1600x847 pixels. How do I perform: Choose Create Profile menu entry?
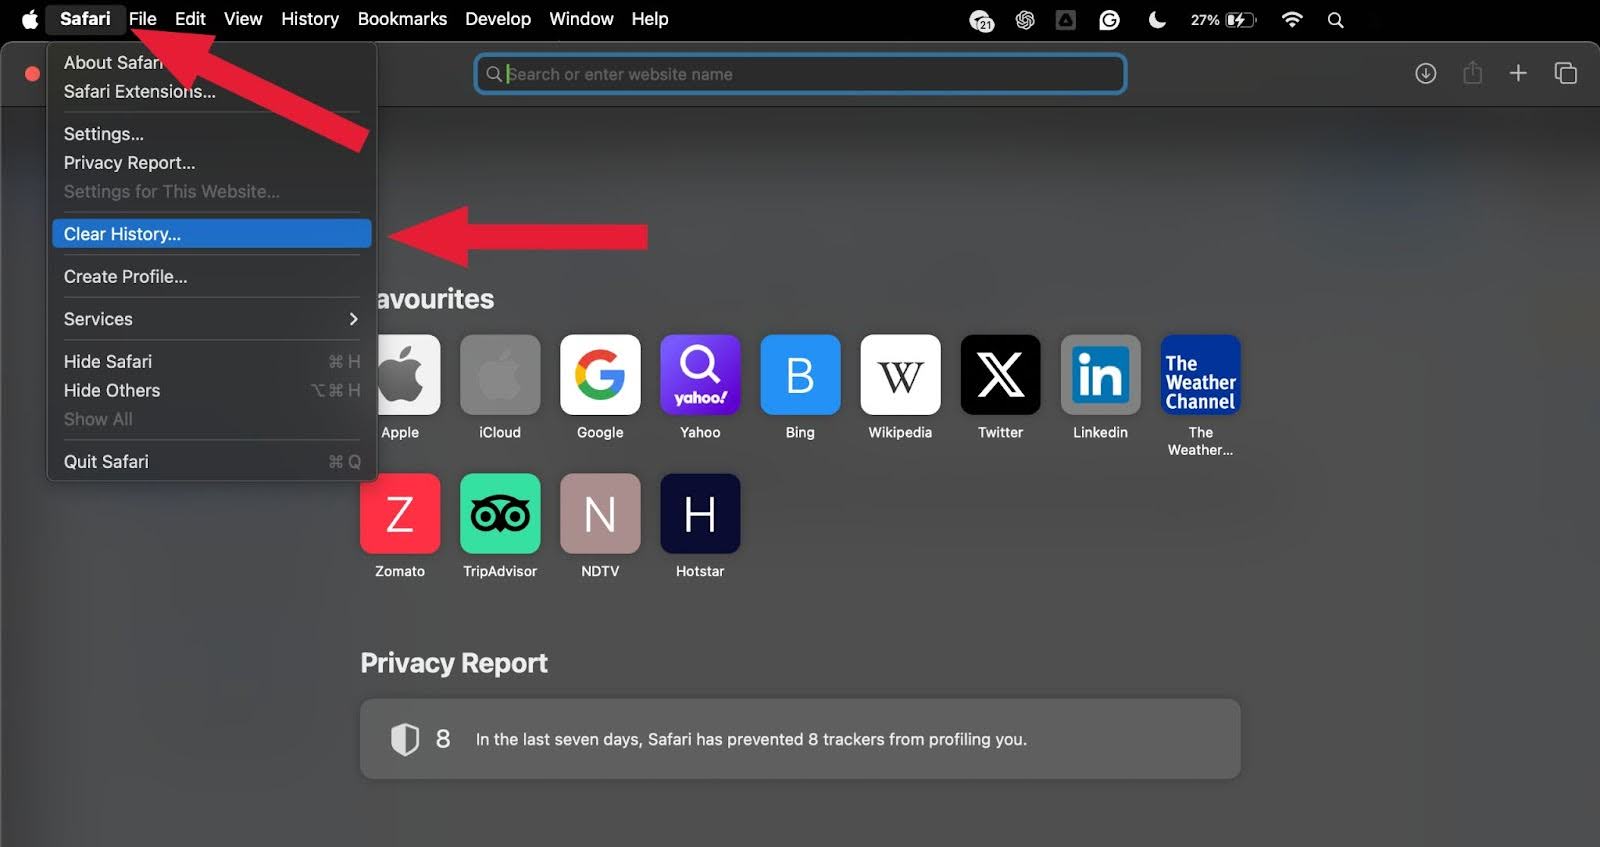click(x=211, y=277)
